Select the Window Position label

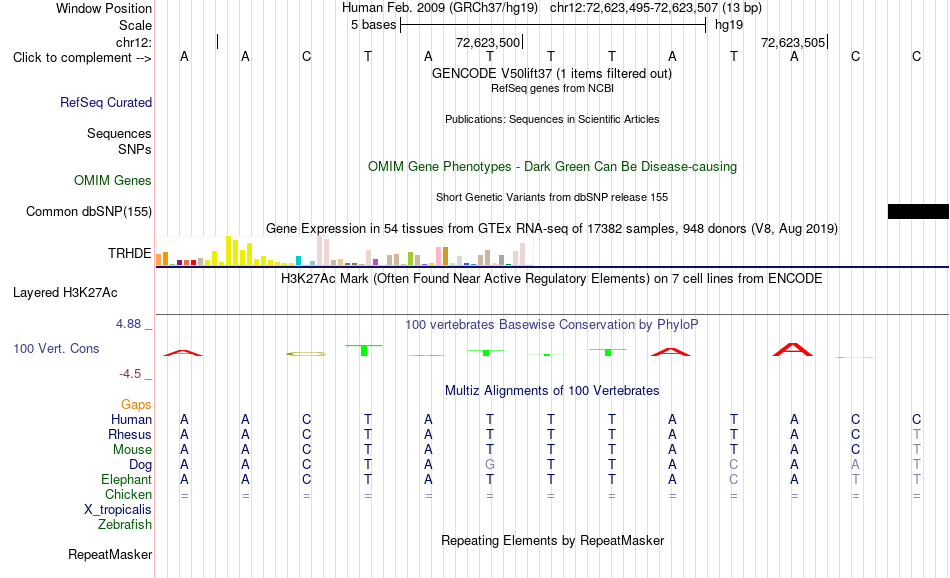[x=104, y=8]
